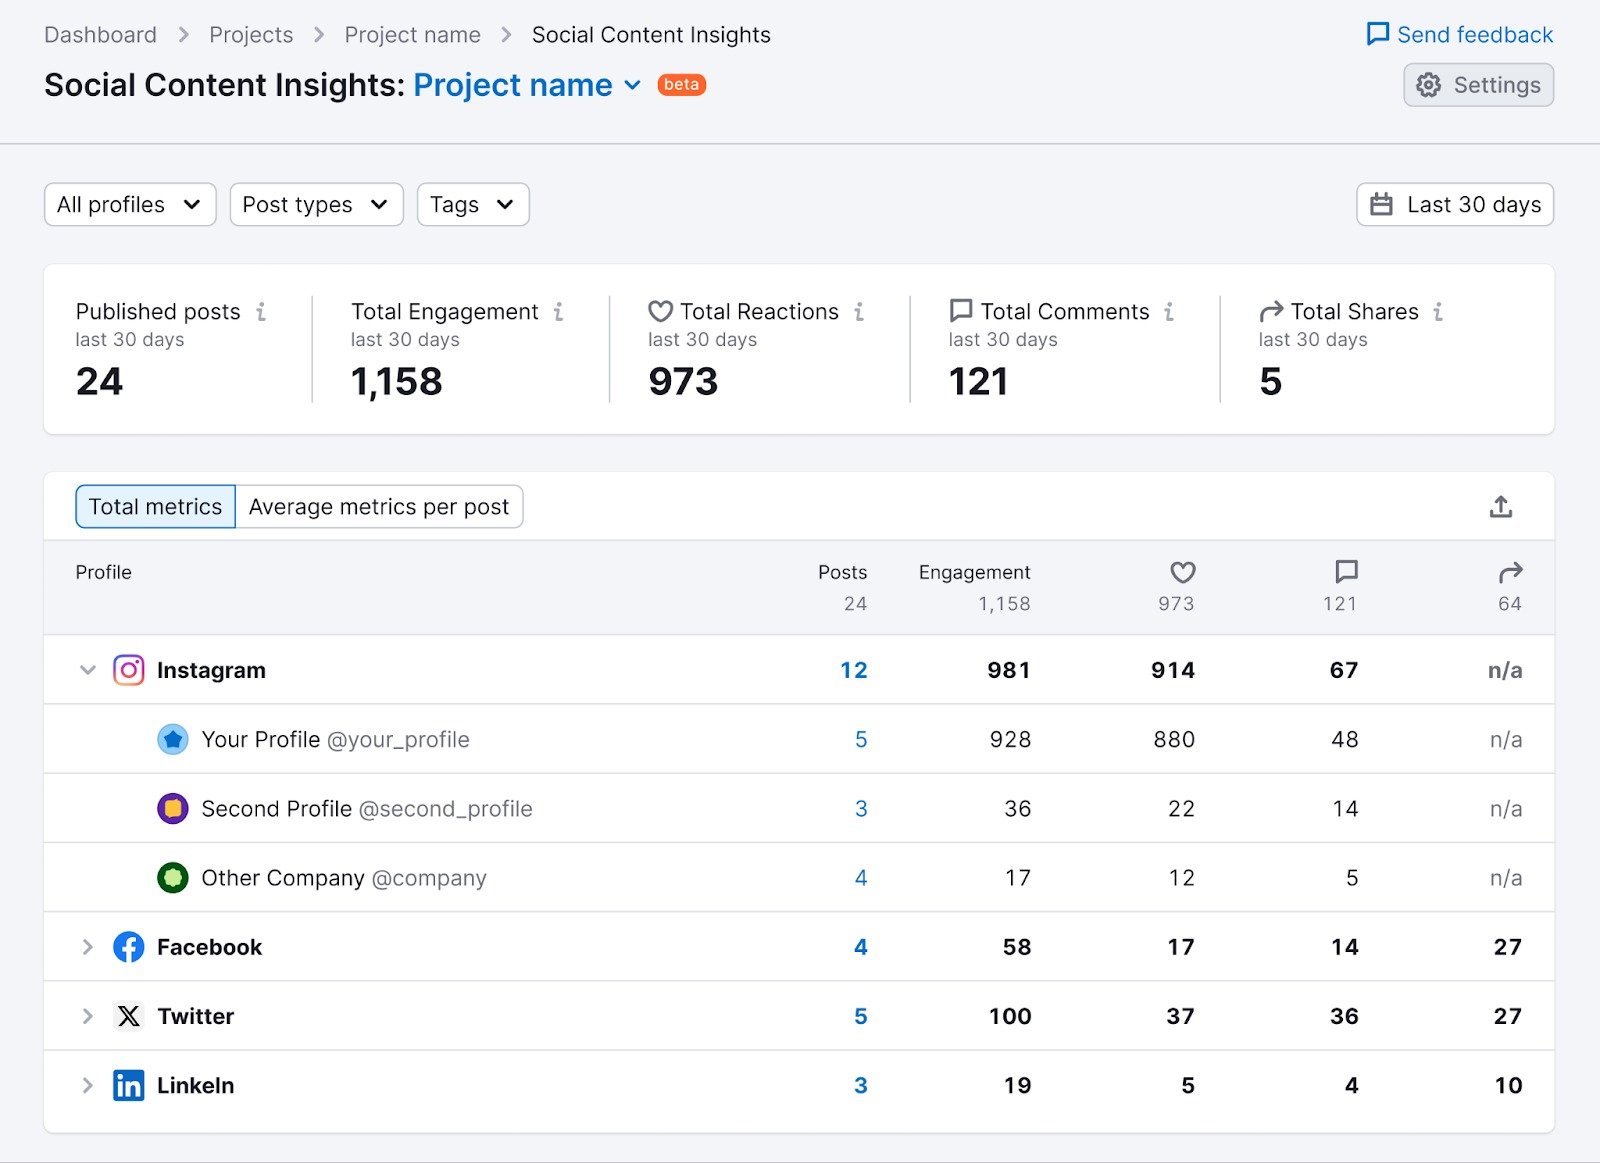Click the Facebook icon in the table
The image size is (1600, 1163).
pyautogui.click(x=128, y=947)
